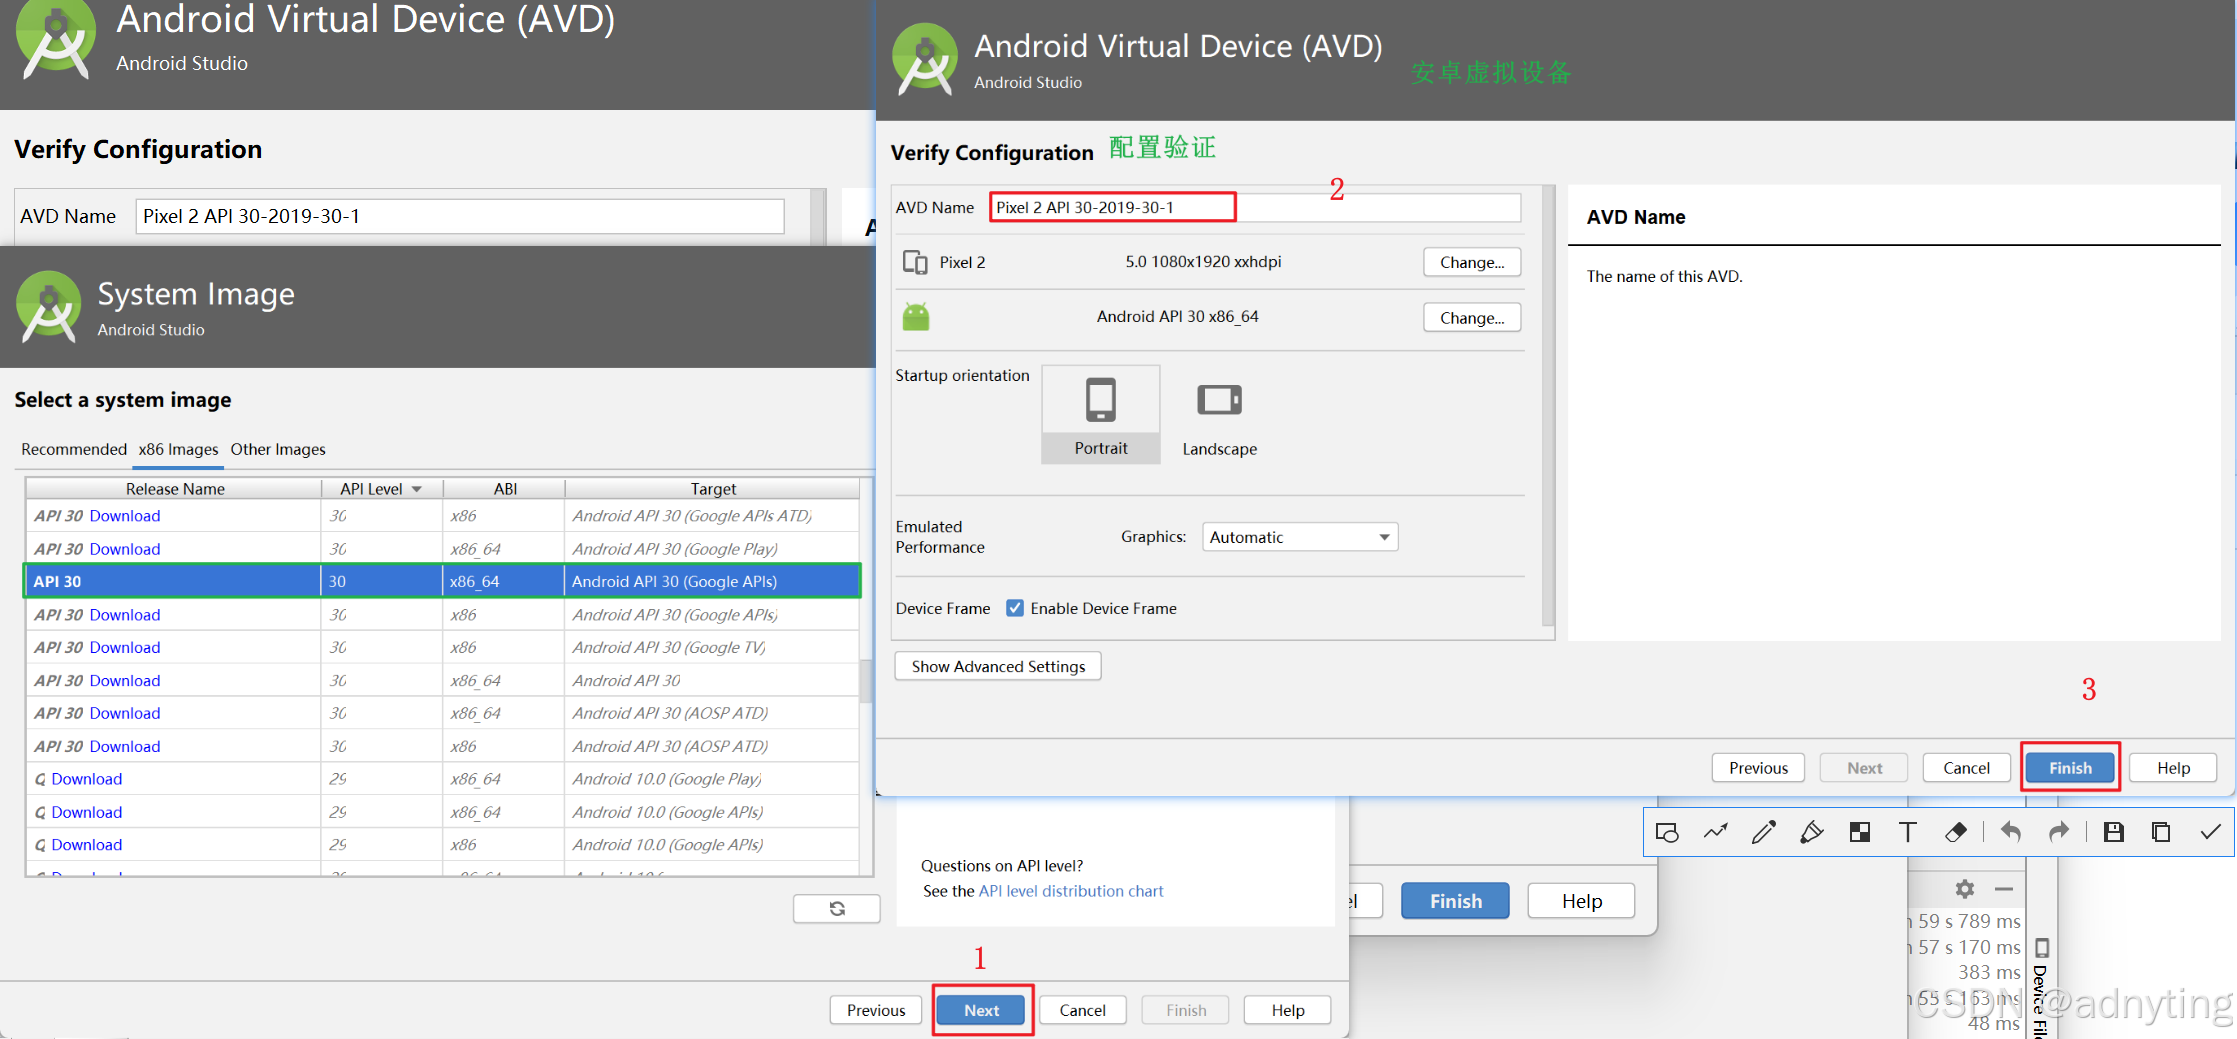Download API 30 AOSP ATD x86 image
The image size is (2237, 1039).
tap(124, 747)
